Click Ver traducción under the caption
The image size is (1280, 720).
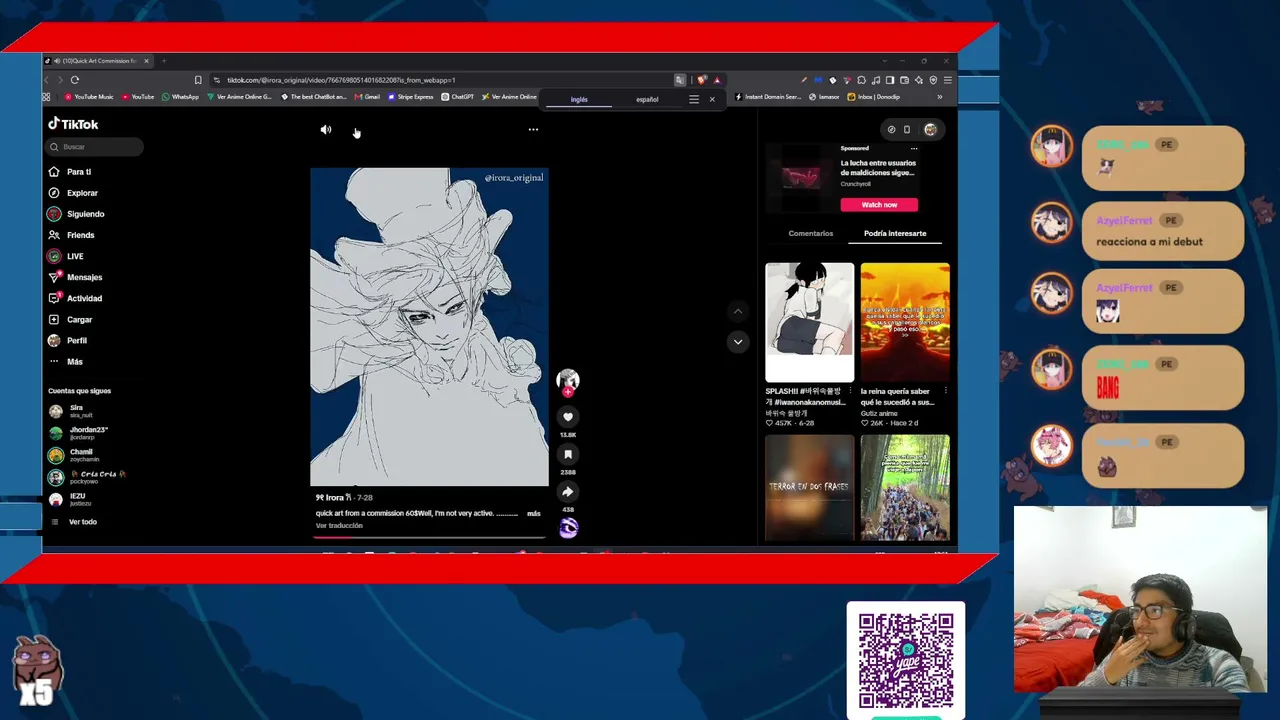click(x=339, y=526)
